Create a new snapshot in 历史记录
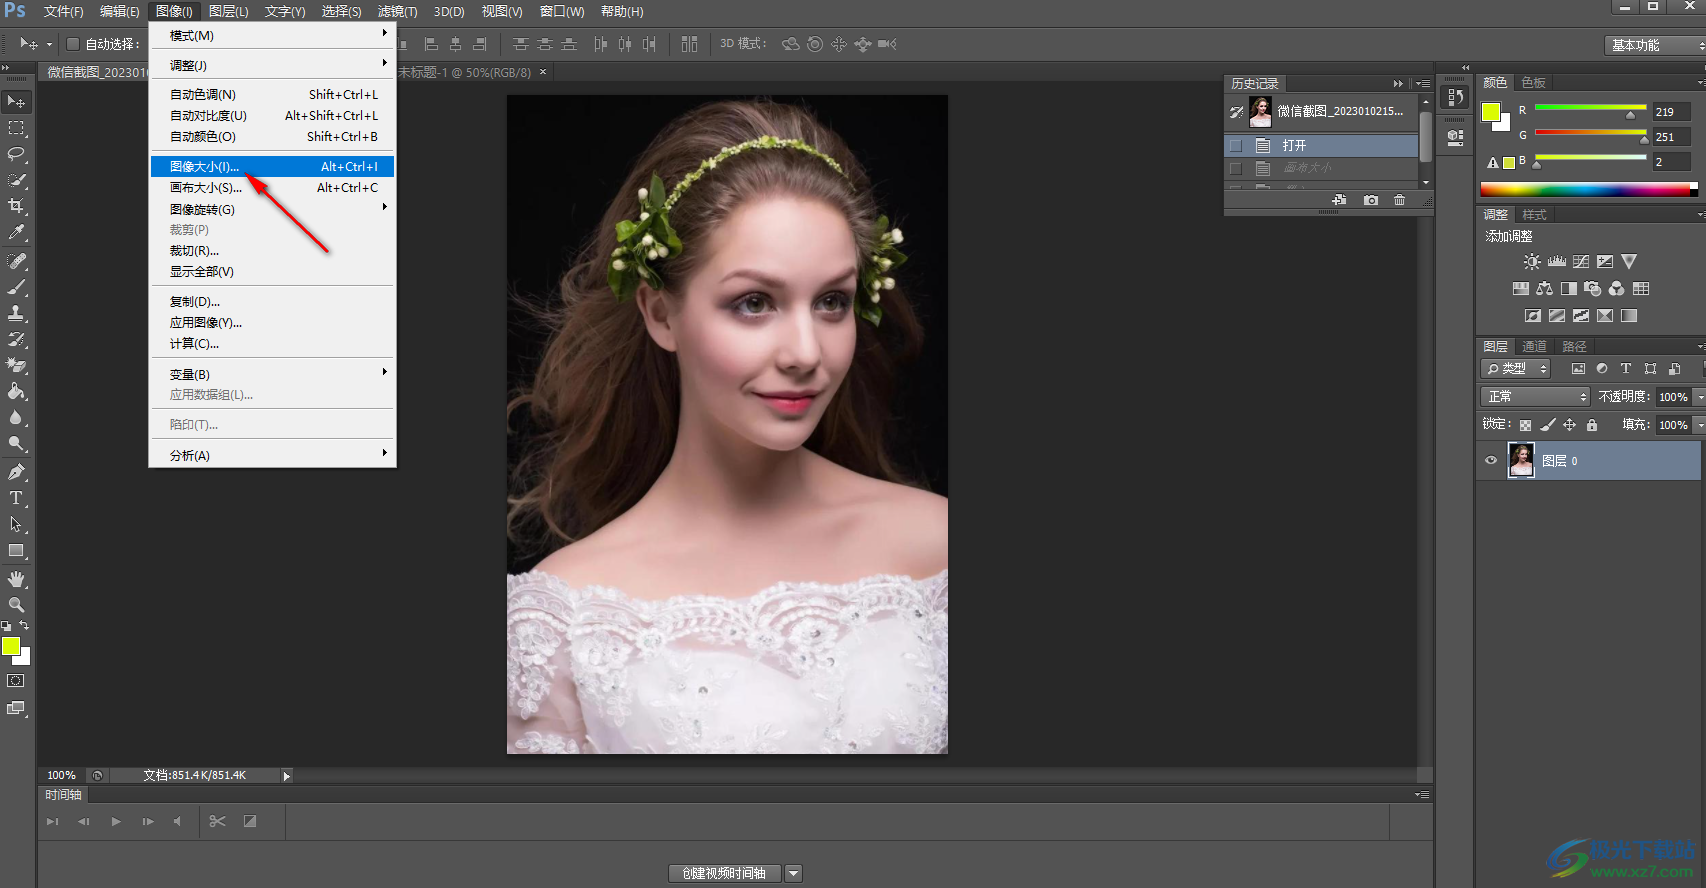 (1371, 201)
